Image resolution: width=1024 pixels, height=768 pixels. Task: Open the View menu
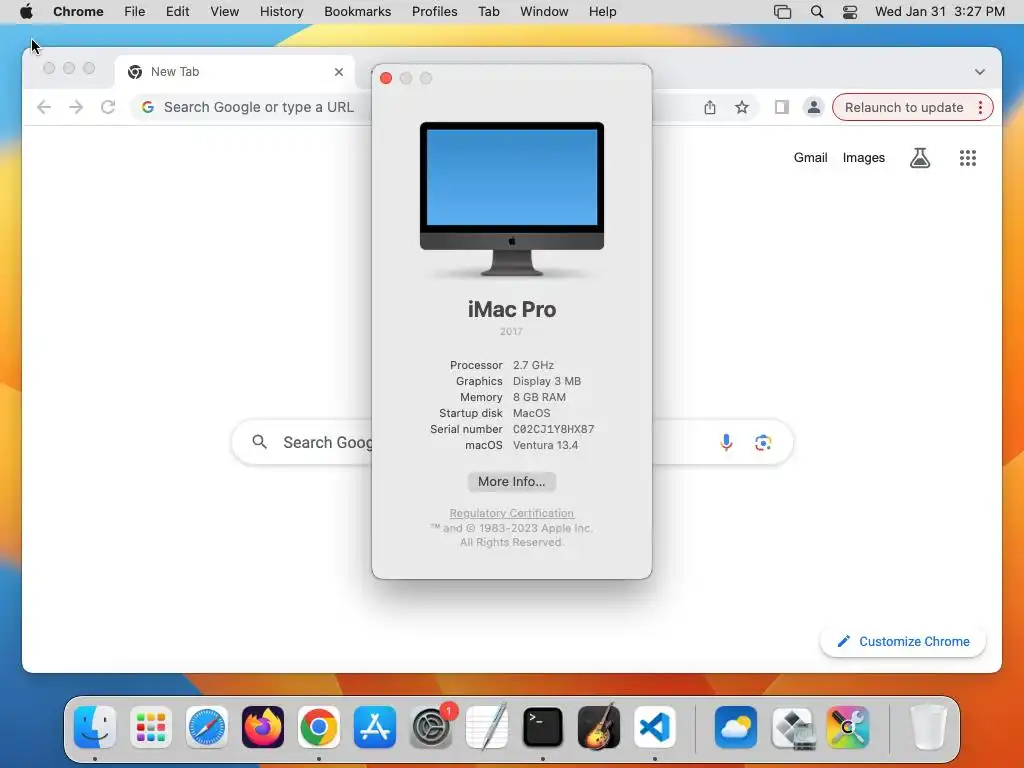(x=225, y=12)
